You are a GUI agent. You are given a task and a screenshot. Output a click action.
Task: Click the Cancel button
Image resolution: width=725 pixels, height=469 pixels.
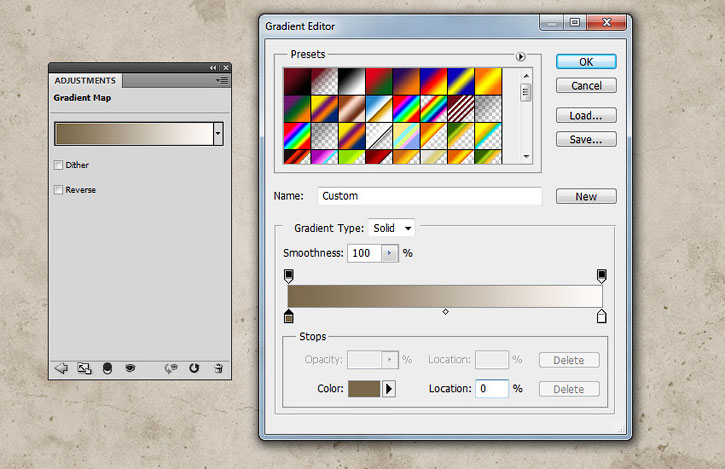click(x=586, y=86)
